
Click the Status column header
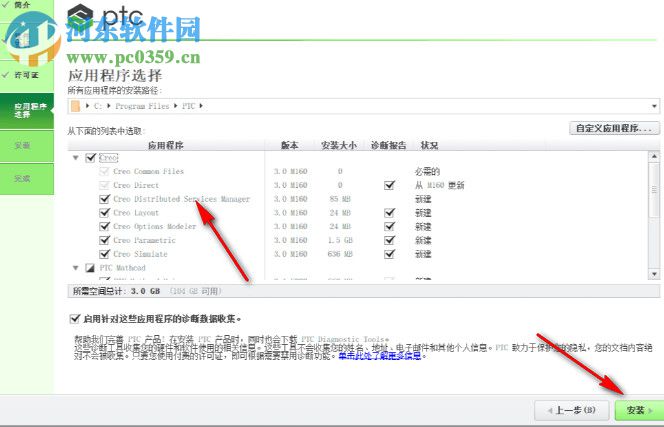coord(429,145)
